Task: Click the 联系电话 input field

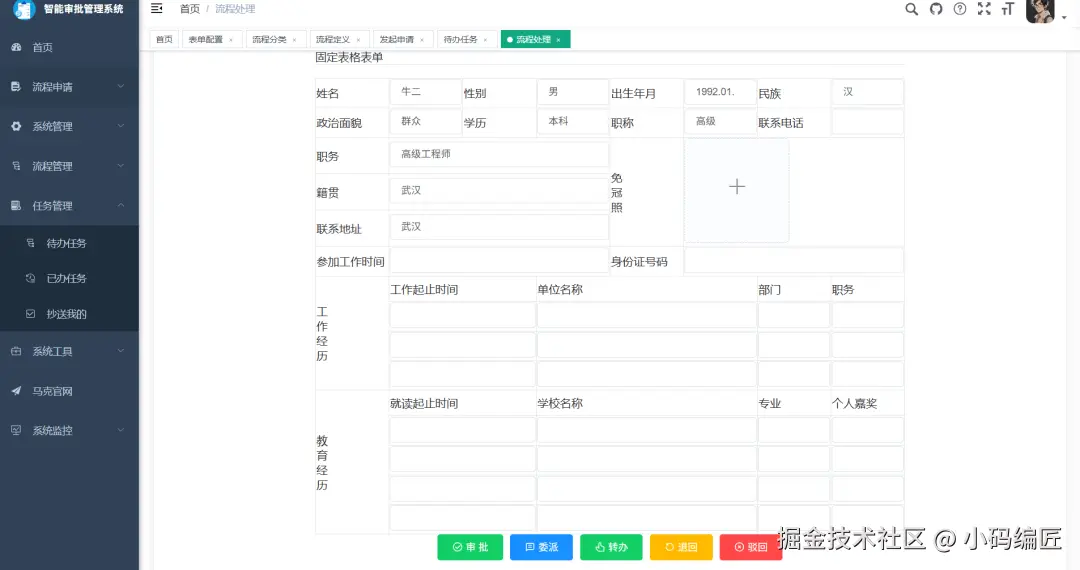Action: [867, 121]
